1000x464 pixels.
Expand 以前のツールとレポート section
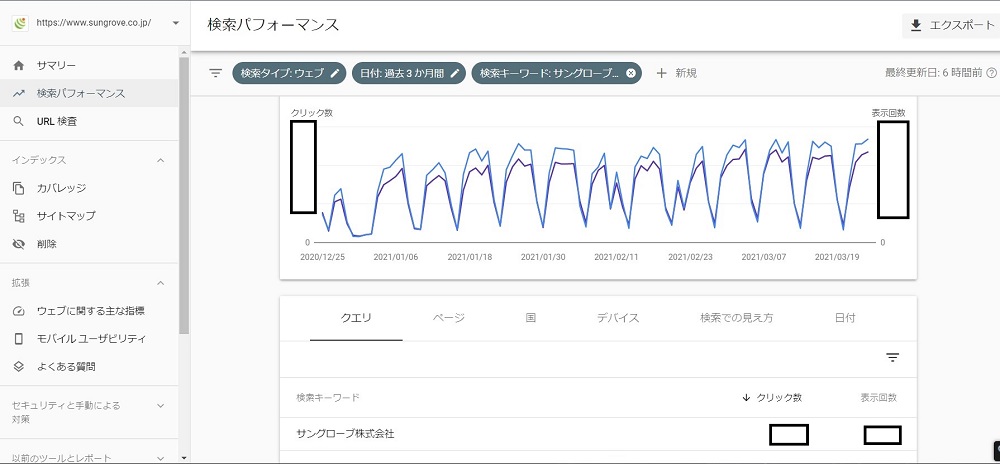click(161, 458)
